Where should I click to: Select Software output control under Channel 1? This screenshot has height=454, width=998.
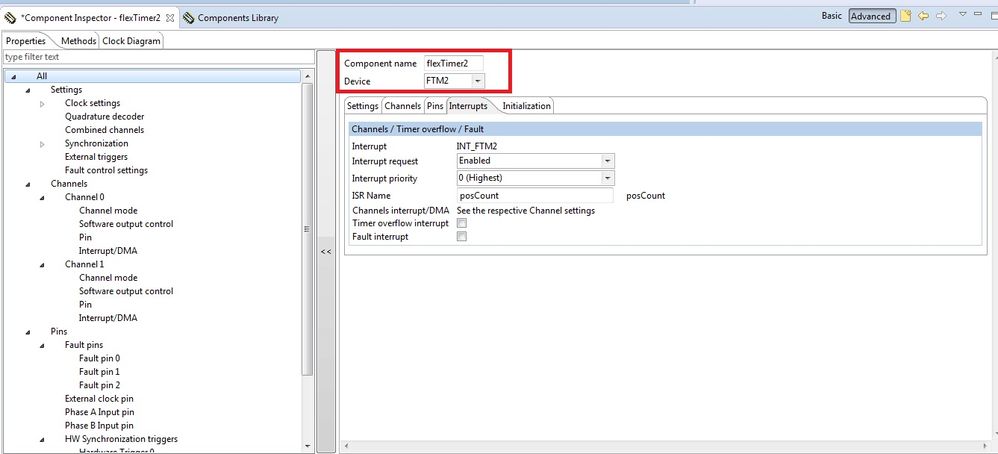tap(126, 291)
